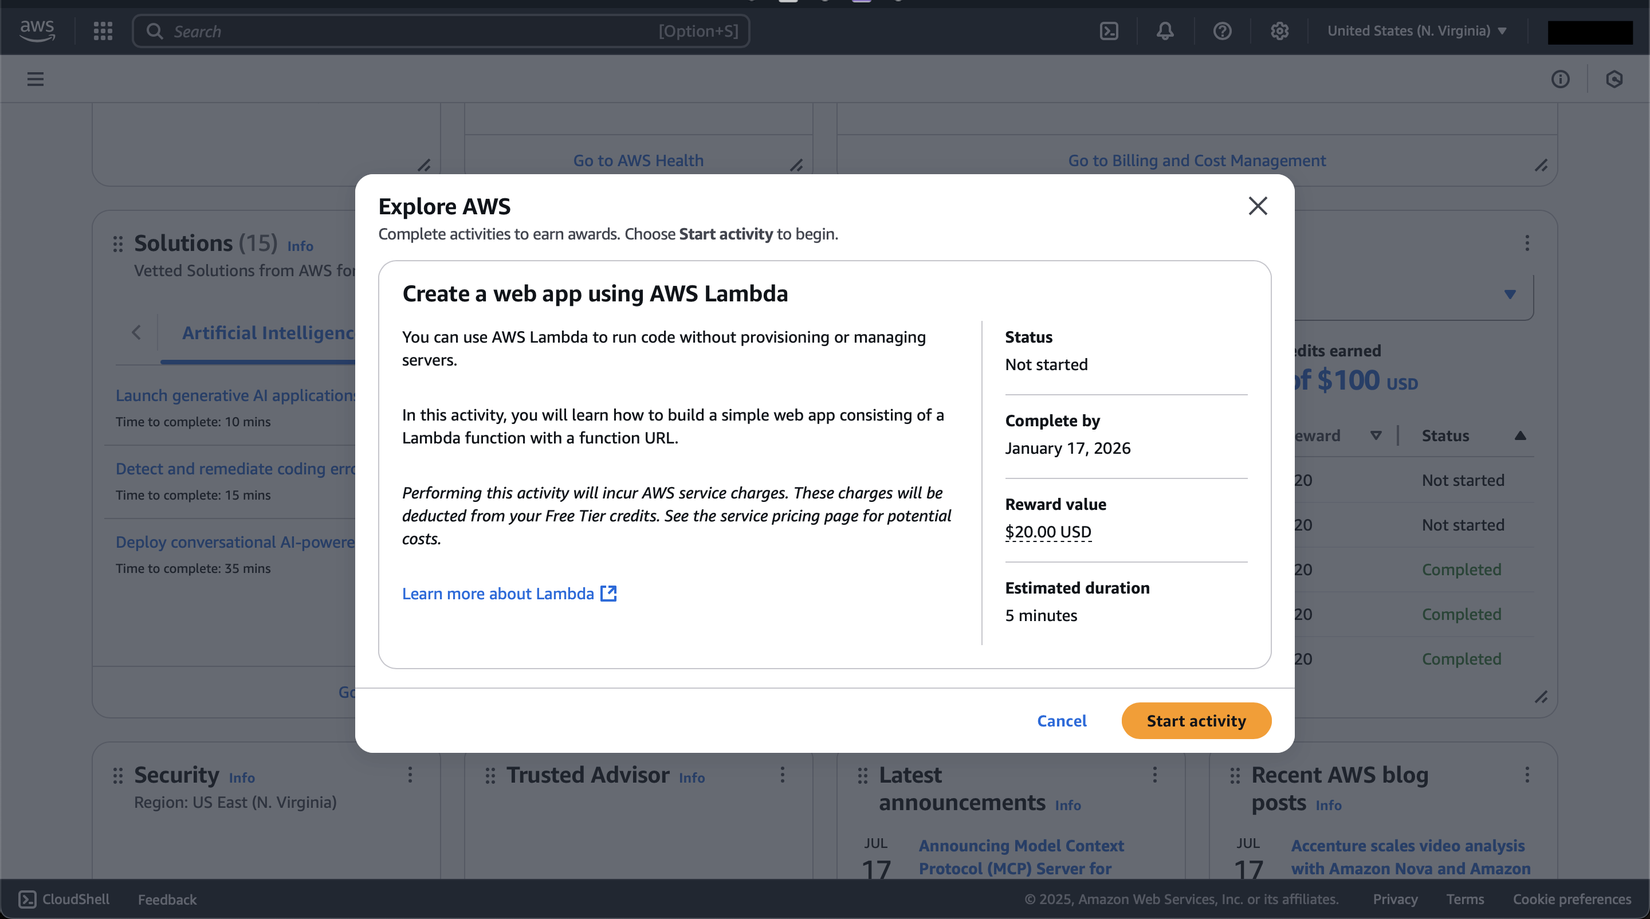Focus the AWS search field
The height and width of the screenshot is (919, 1650).
click(x=441, y=31)
